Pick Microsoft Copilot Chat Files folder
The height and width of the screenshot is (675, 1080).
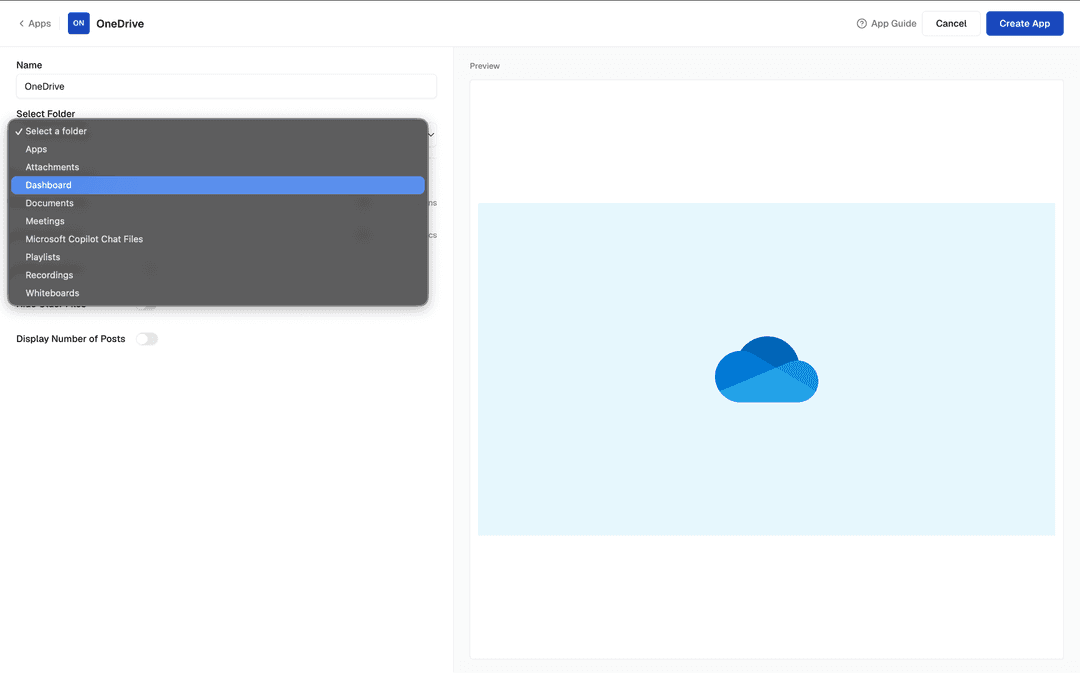[x=218, y=239]
